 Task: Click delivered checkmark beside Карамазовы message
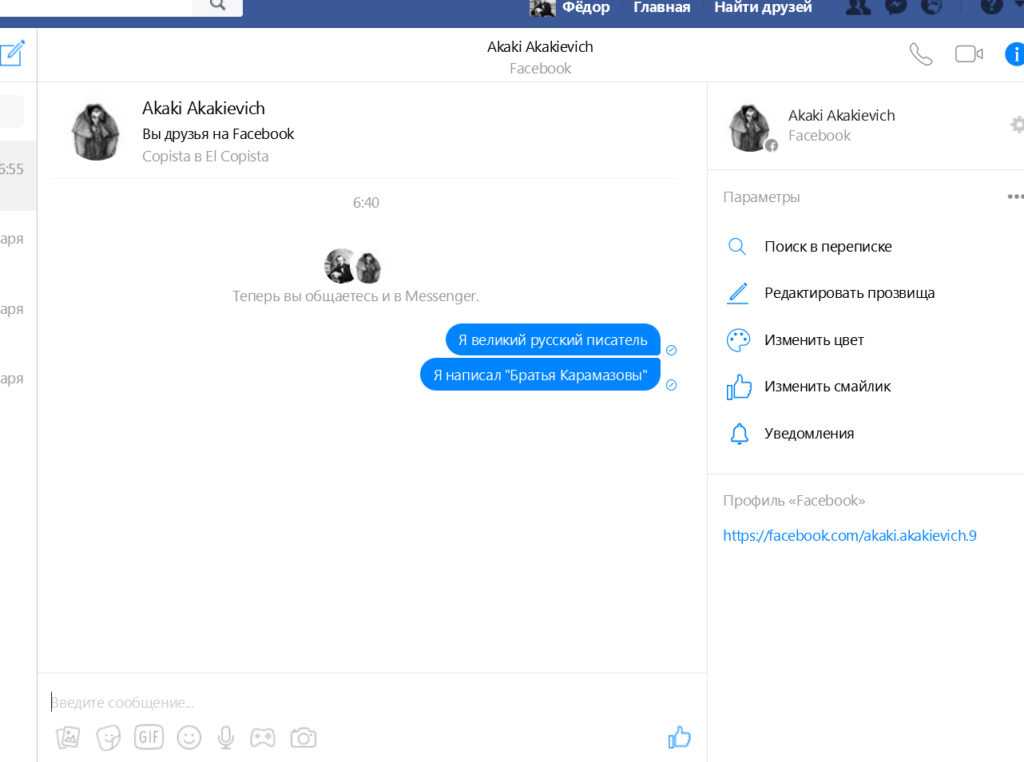pos(671,385)
